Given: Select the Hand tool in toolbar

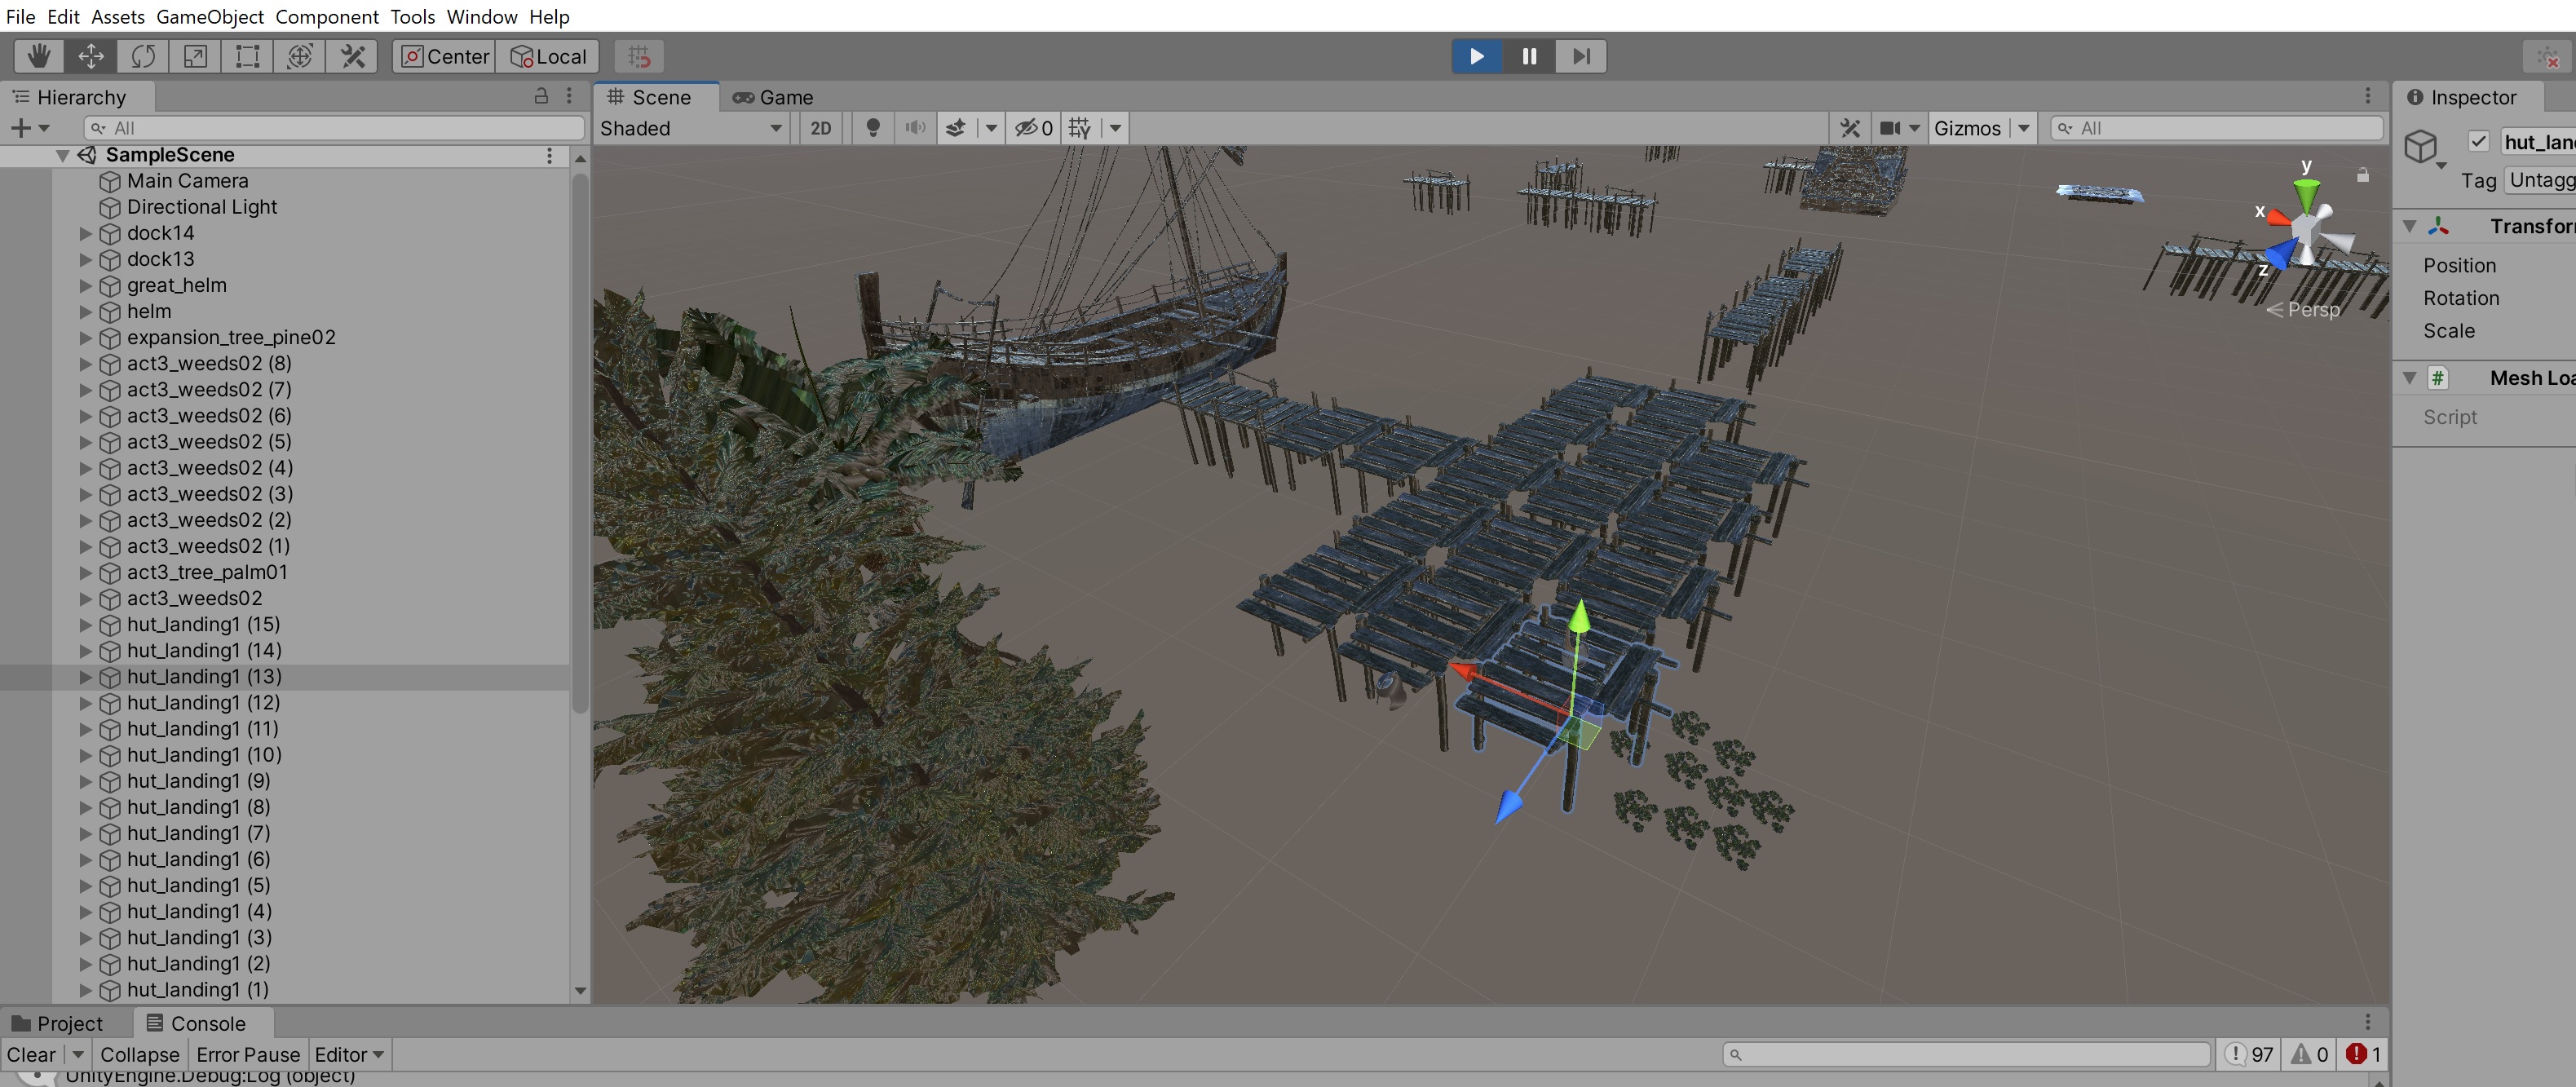Looking at the screenshot, I should [x=39, y=56].
